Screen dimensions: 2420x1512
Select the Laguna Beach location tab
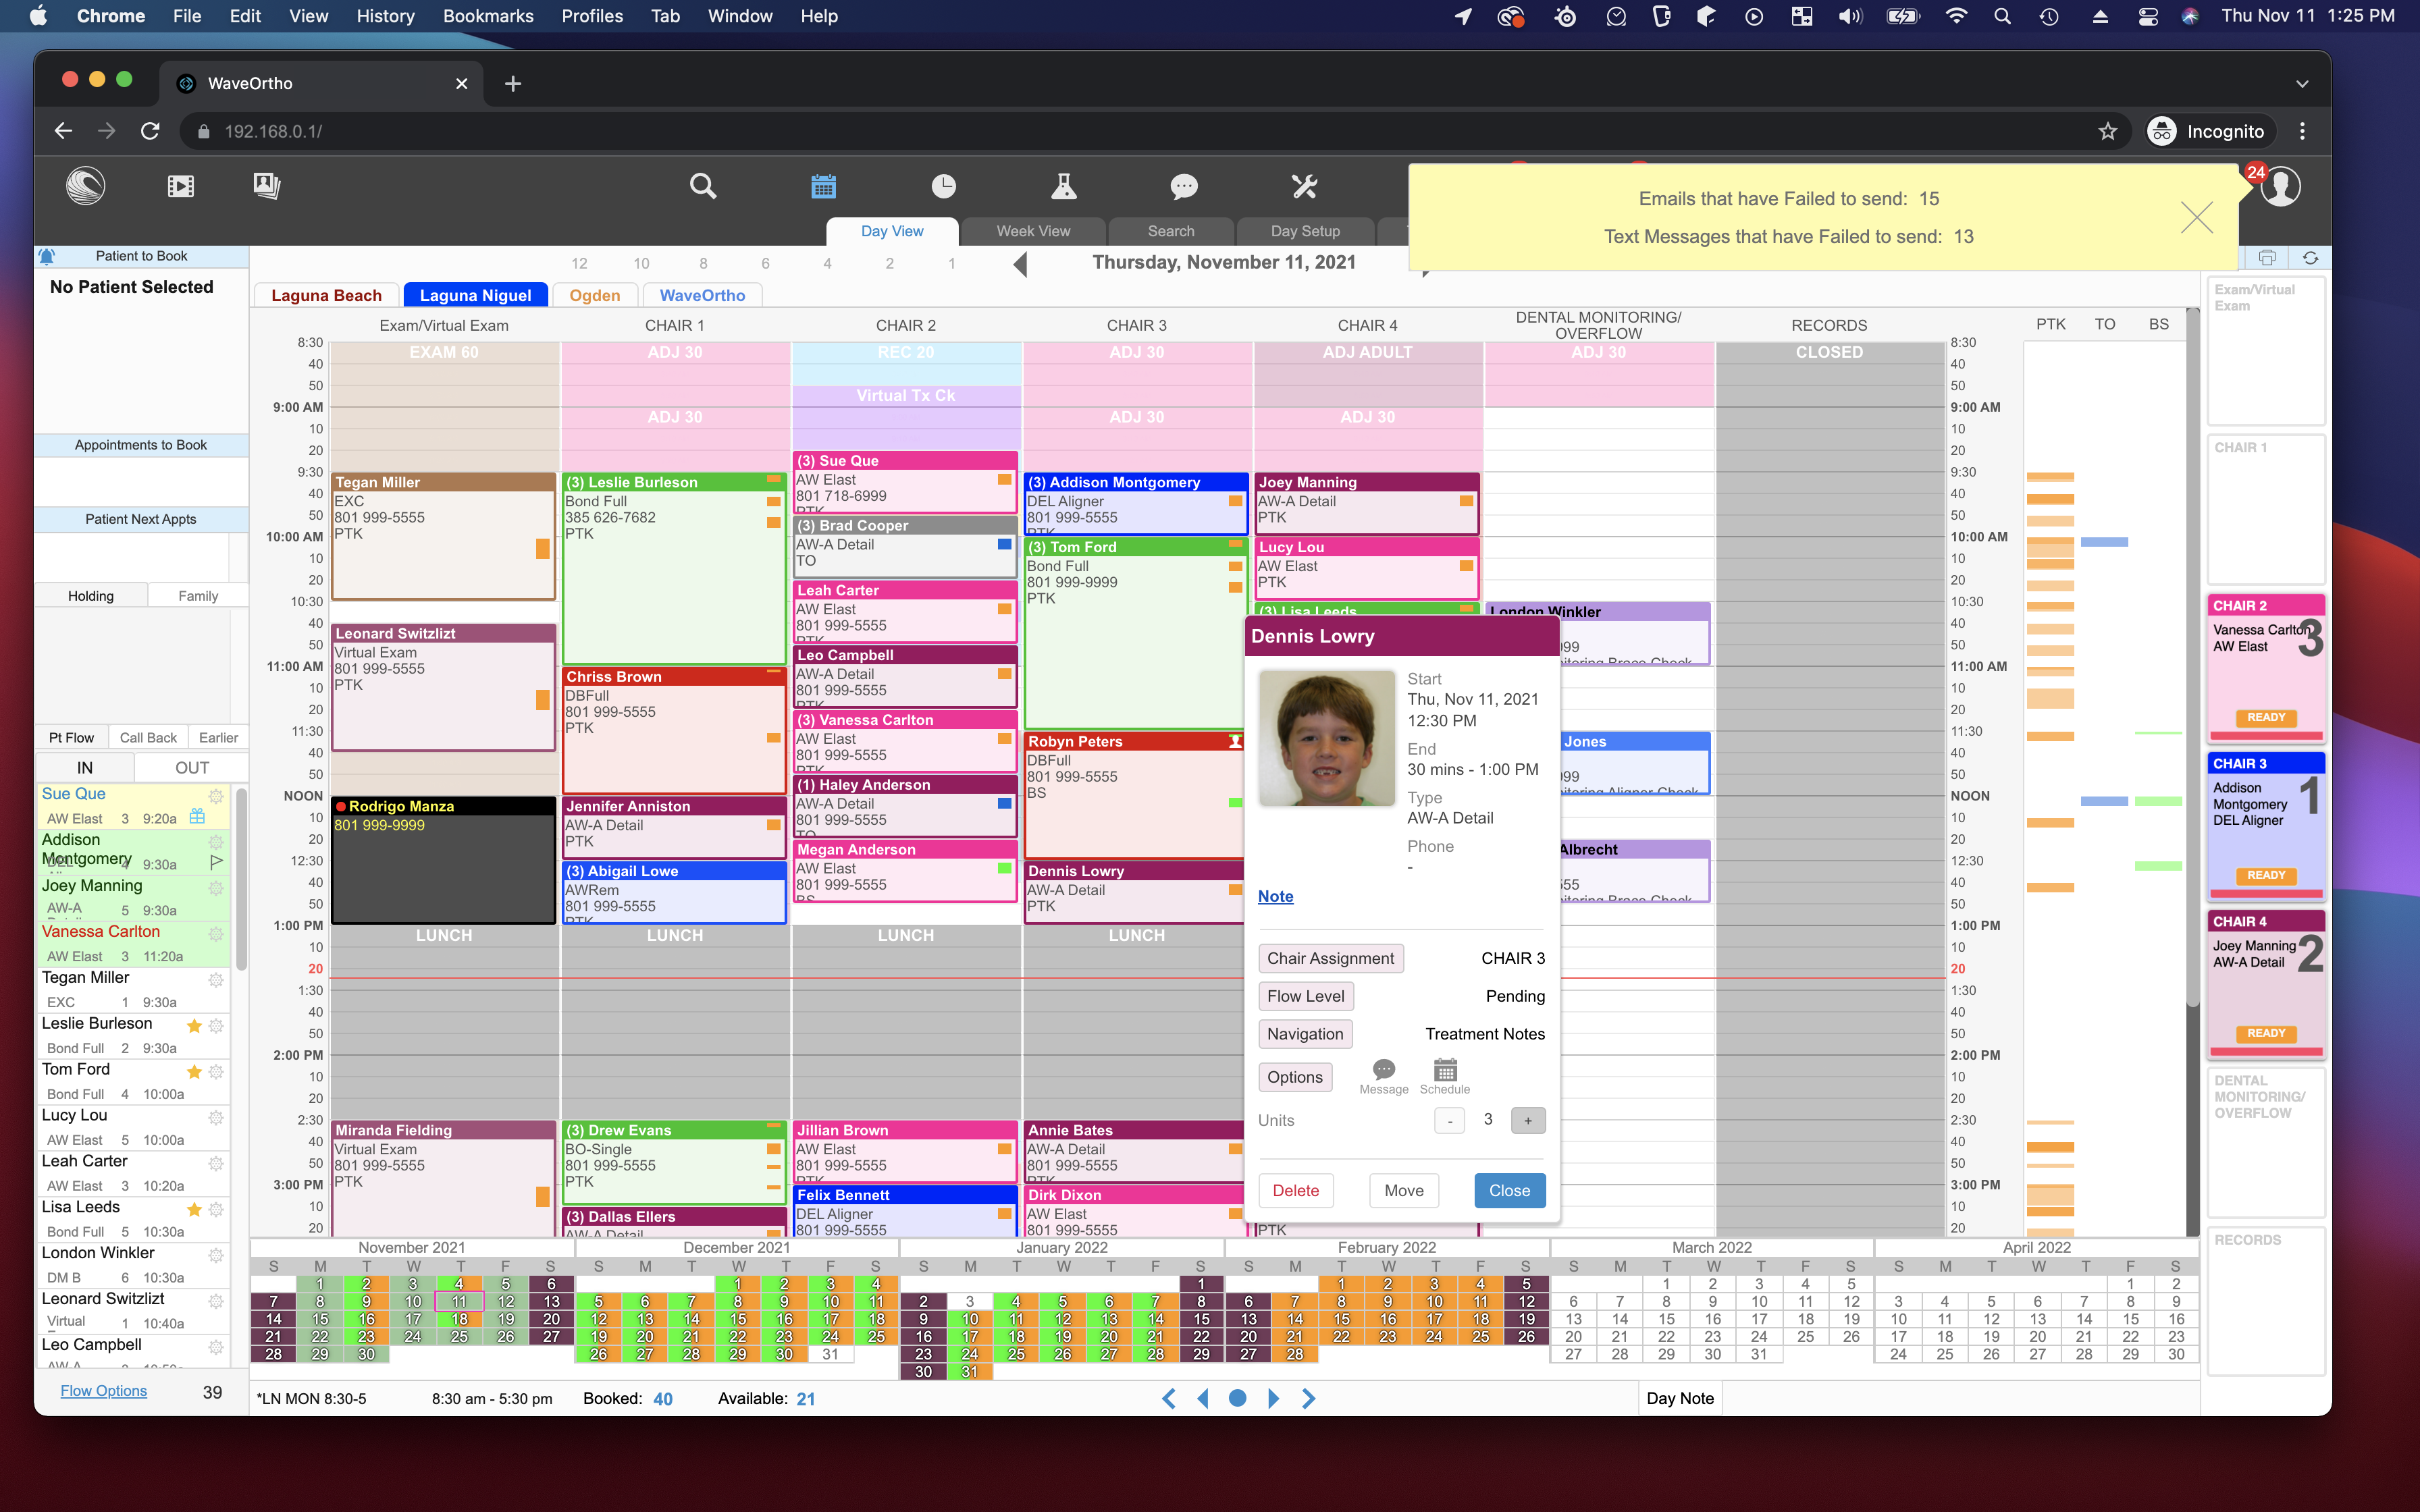point(326,295)
